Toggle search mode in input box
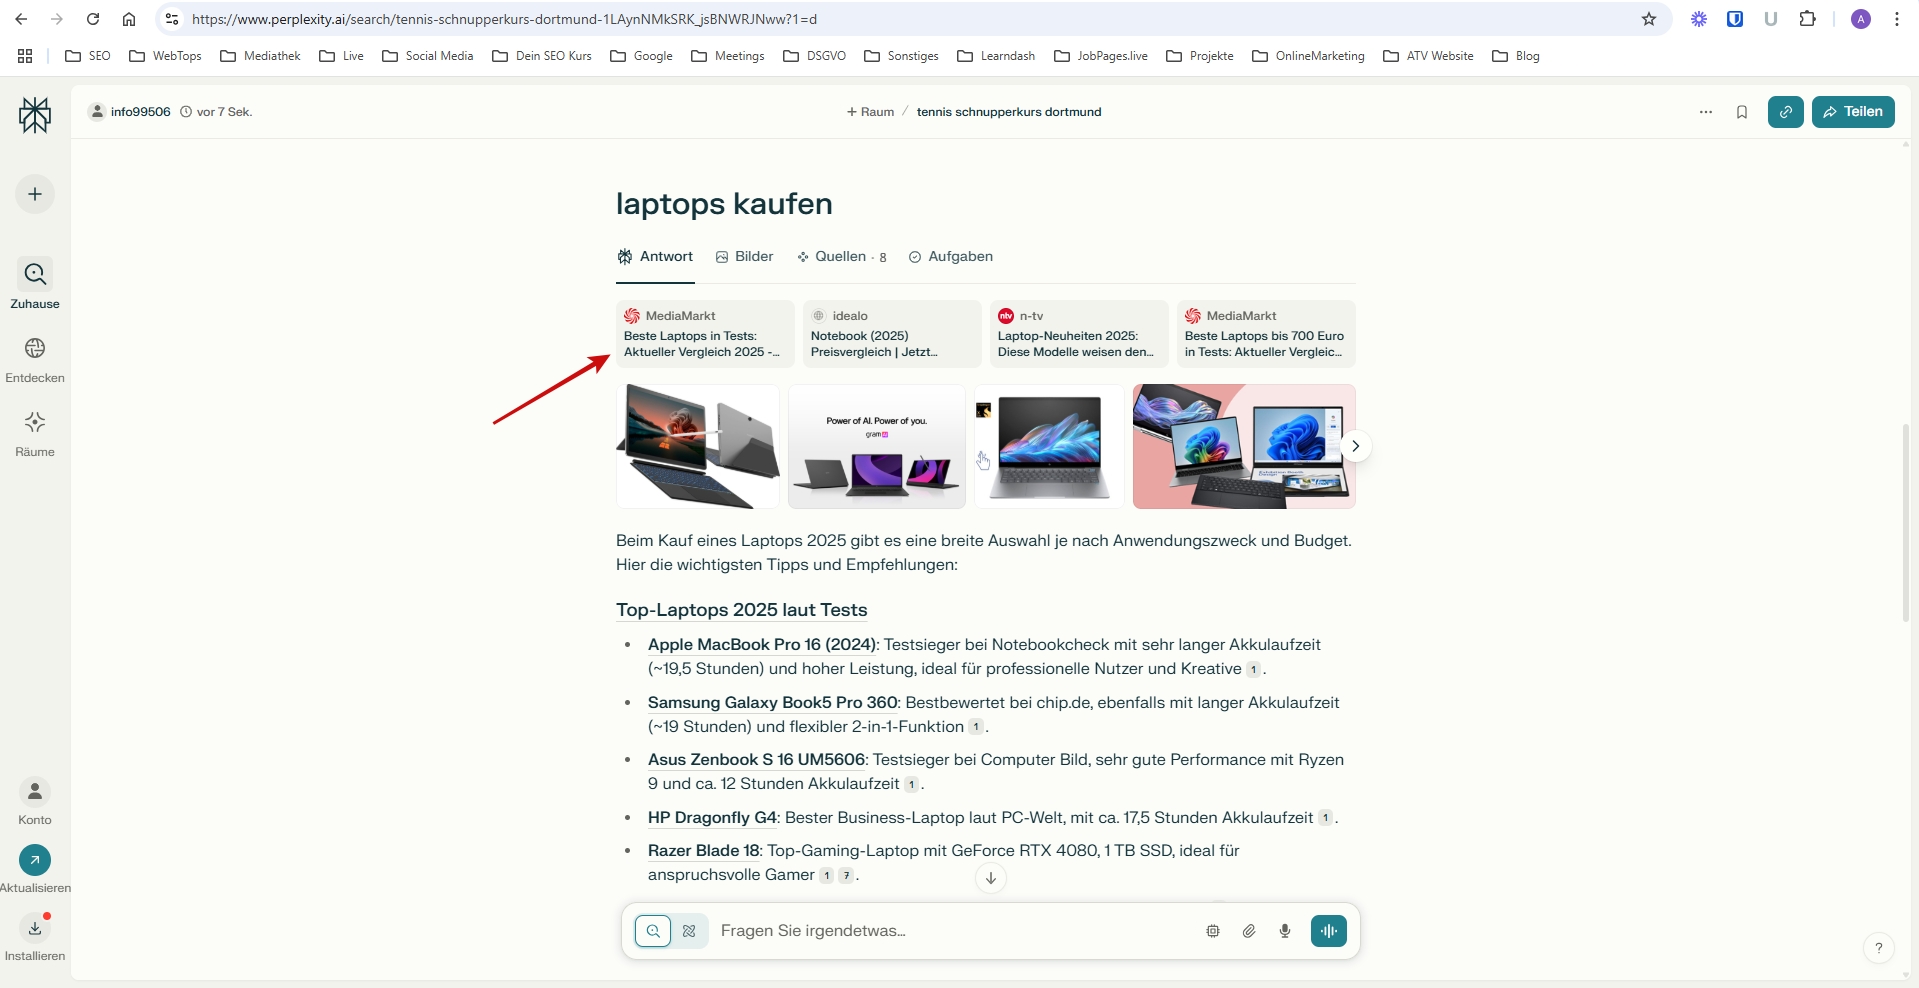This screenshot has height=988, width=1919. click(653, 931)
